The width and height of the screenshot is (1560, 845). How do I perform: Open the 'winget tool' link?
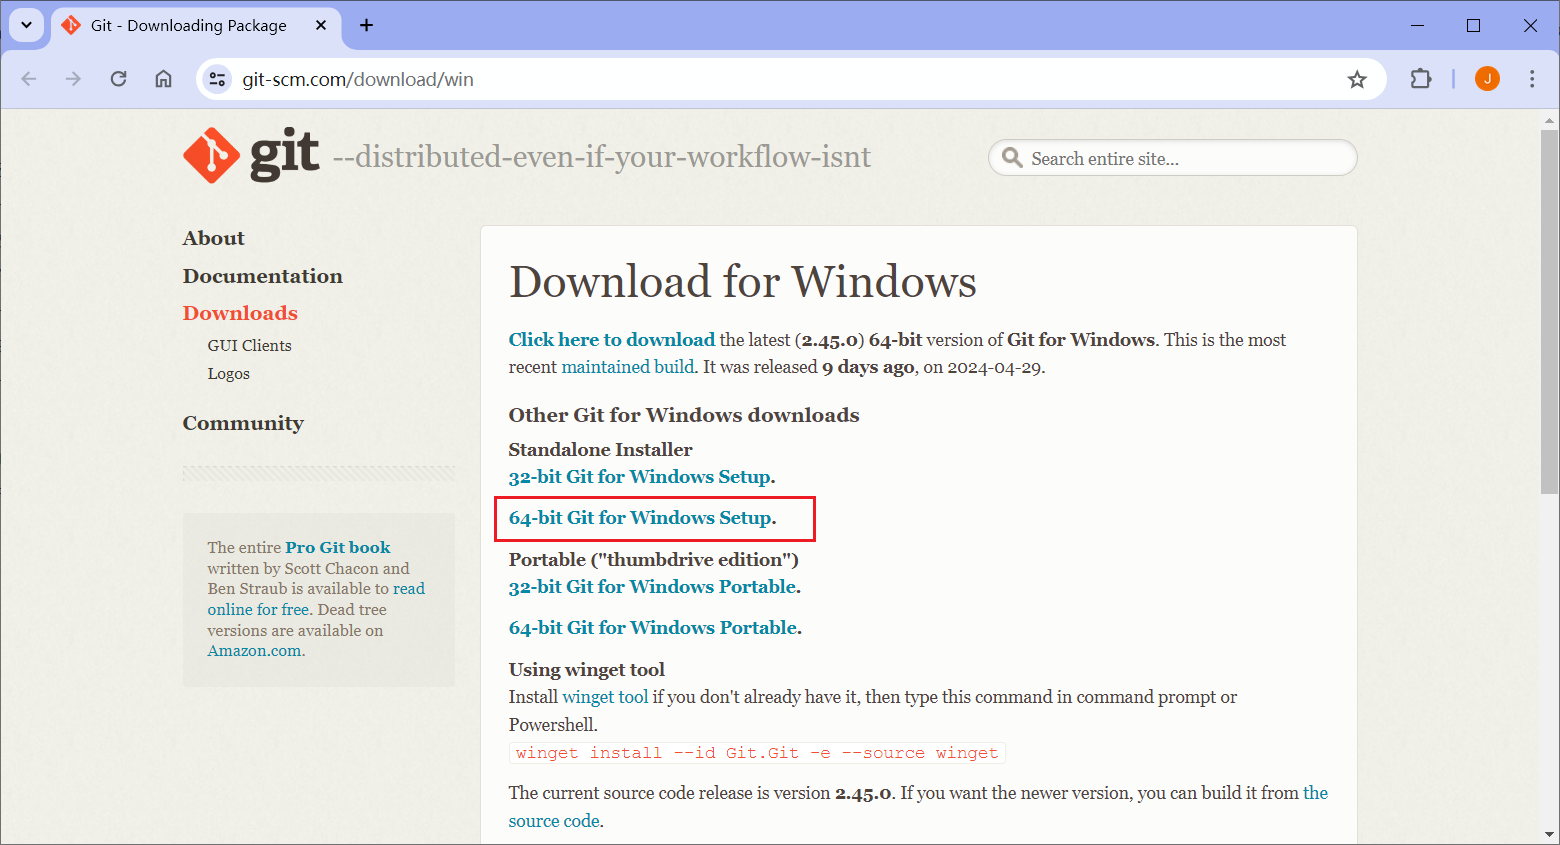(605, 697)
